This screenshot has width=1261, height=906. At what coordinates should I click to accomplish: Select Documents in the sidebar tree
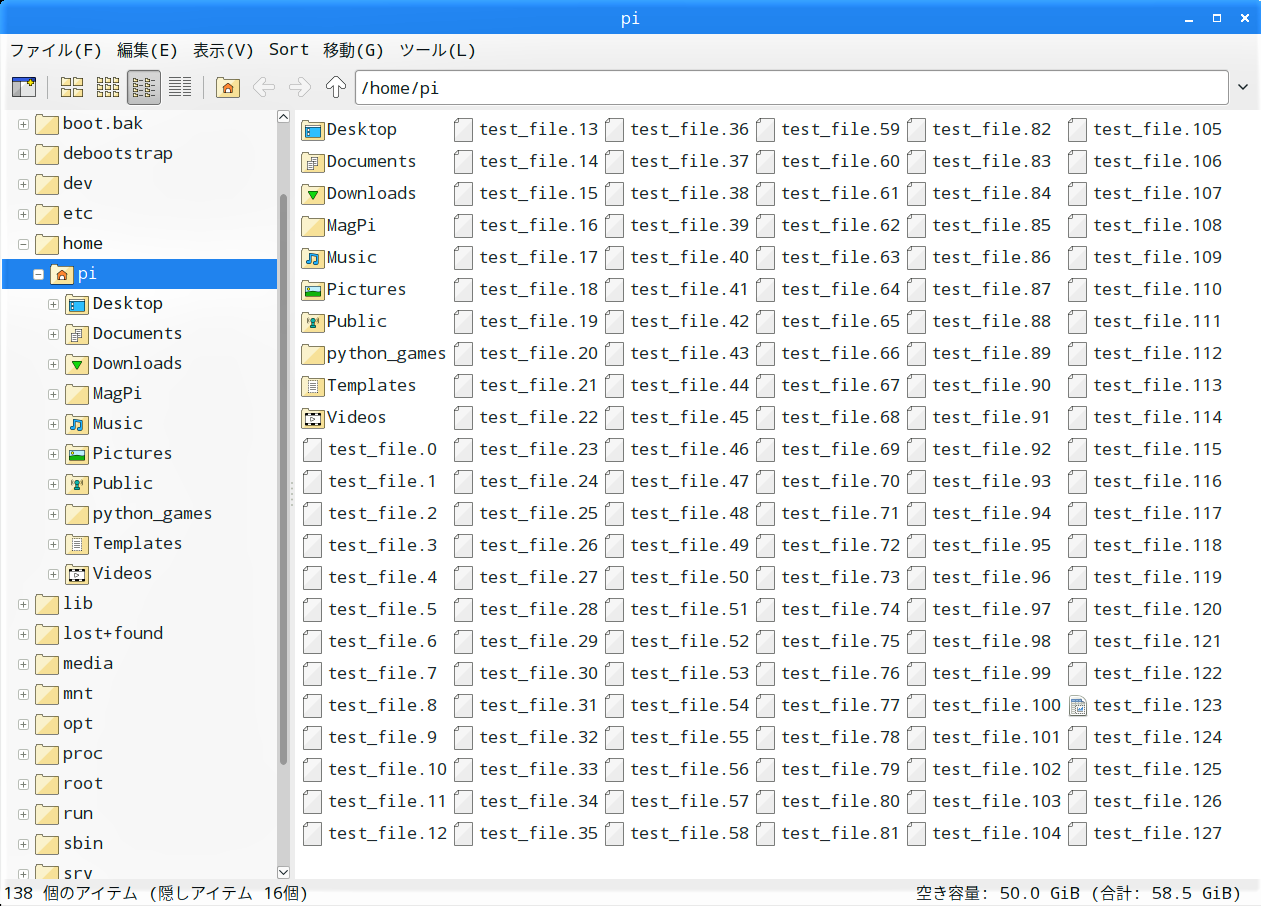[x=137, y=334]
